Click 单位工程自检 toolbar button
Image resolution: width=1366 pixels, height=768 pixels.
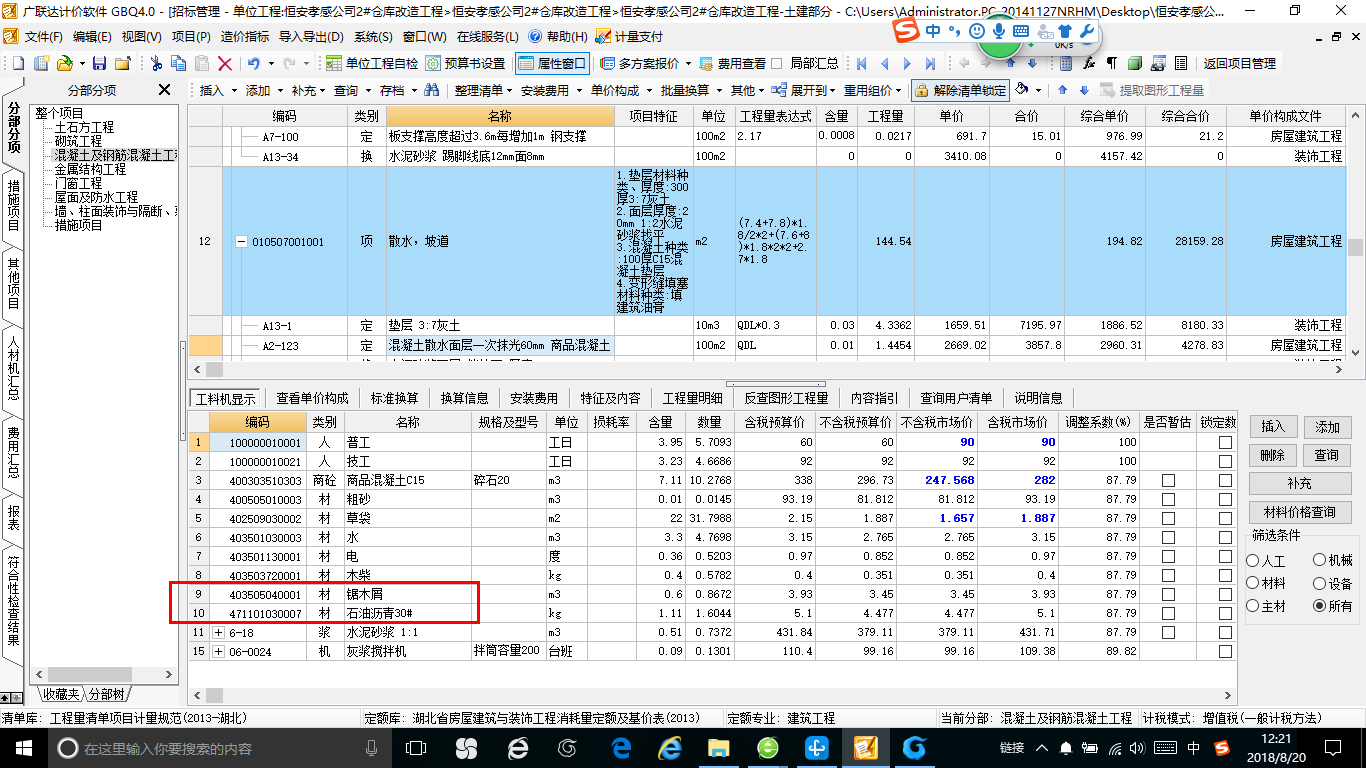pos(372,63)
